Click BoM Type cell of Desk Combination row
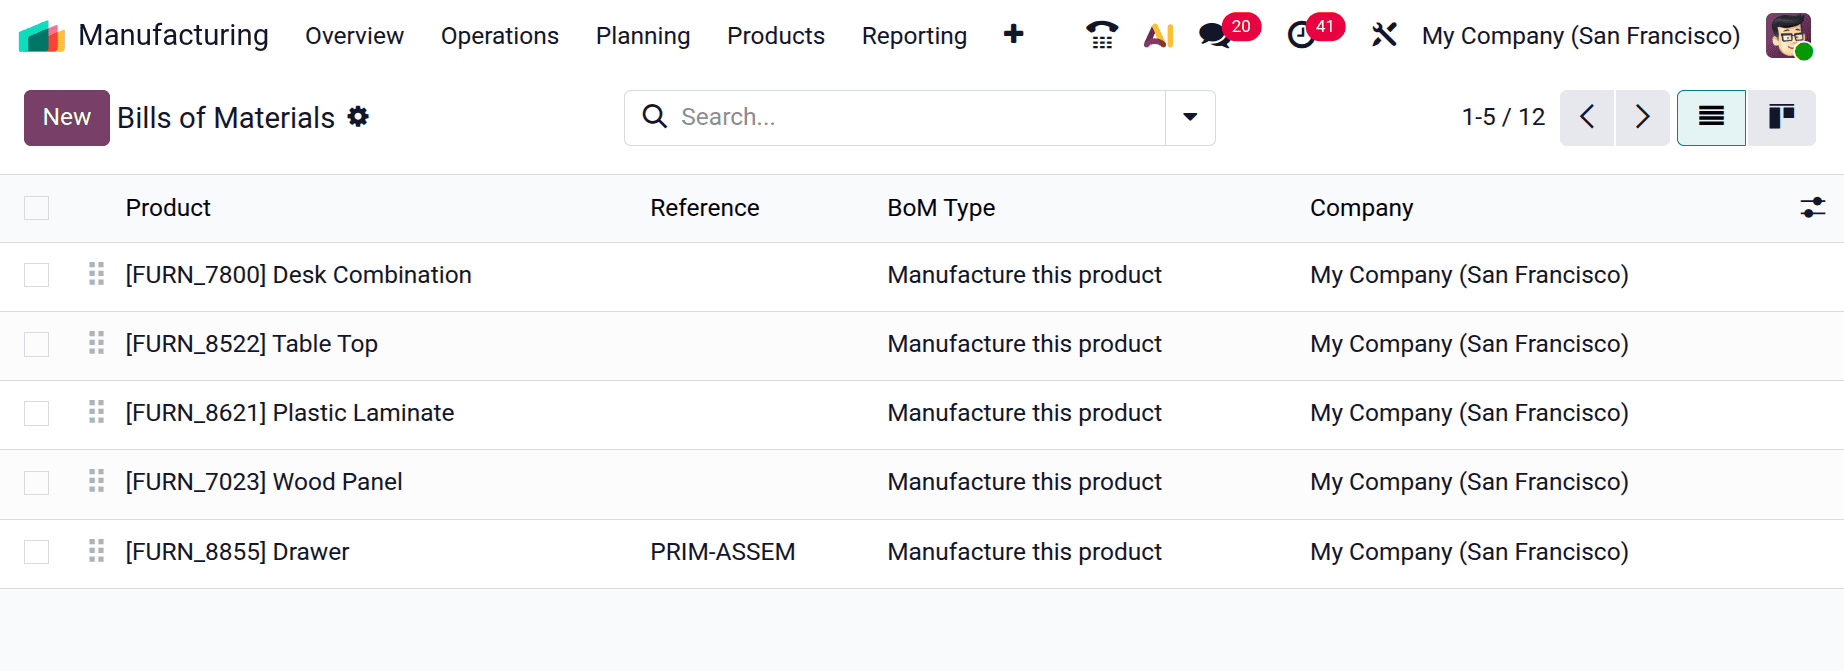The height and width of the screenshot is (671, 1844). pyautogui.click(x=1025, y=275)
